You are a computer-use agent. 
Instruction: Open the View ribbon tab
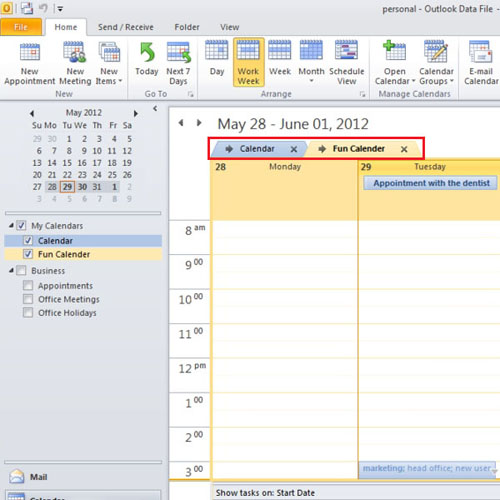point(229,27)
